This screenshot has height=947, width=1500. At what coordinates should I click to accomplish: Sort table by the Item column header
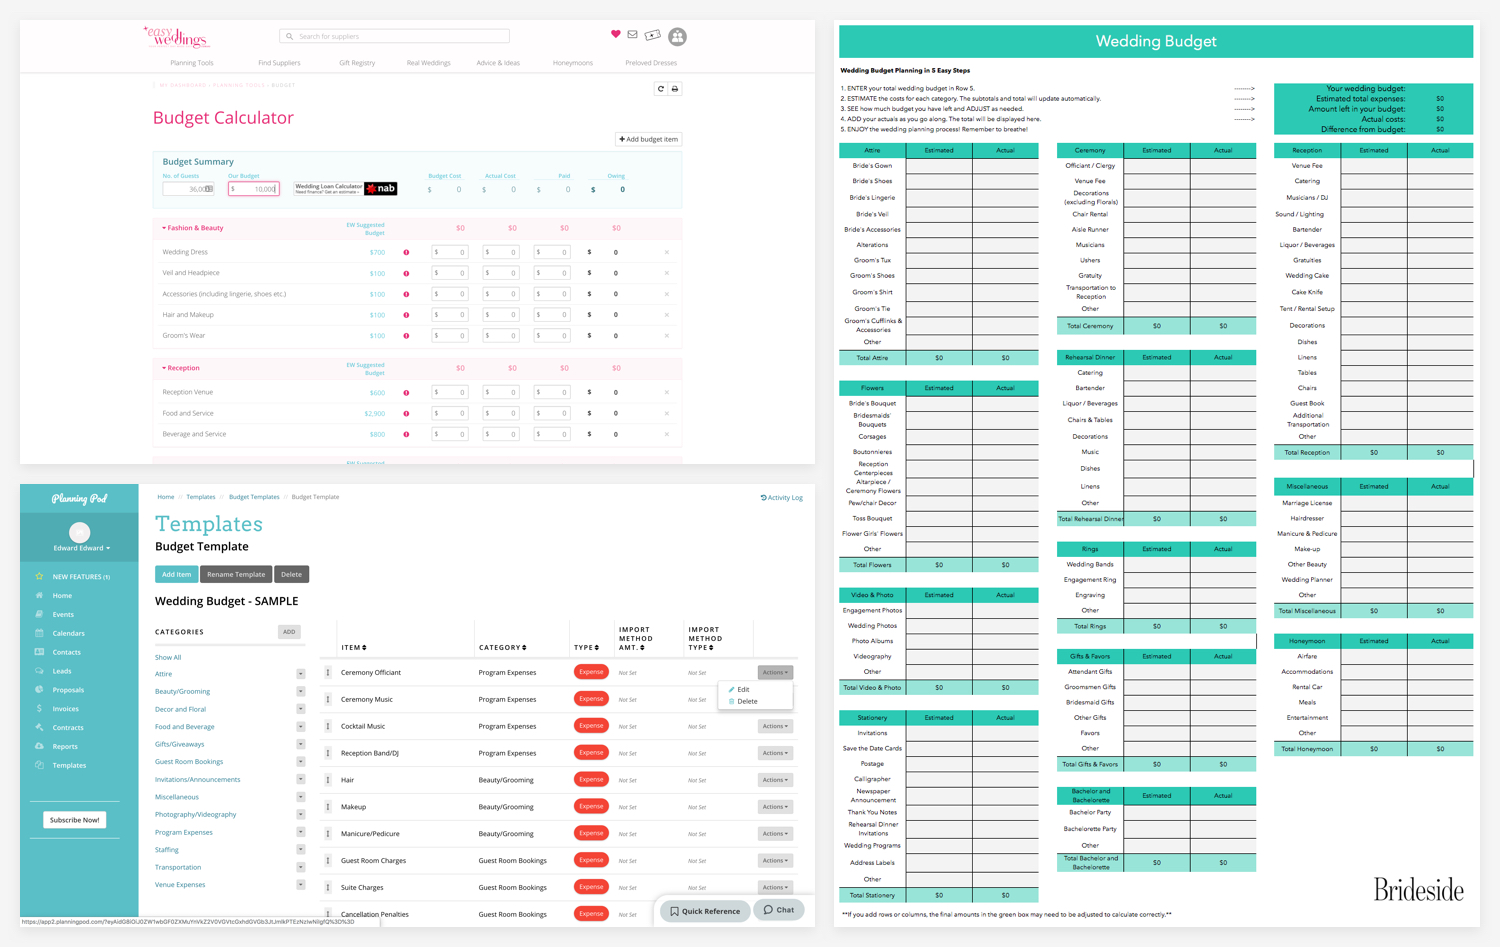pyautogui.click(x=354, y=647)
